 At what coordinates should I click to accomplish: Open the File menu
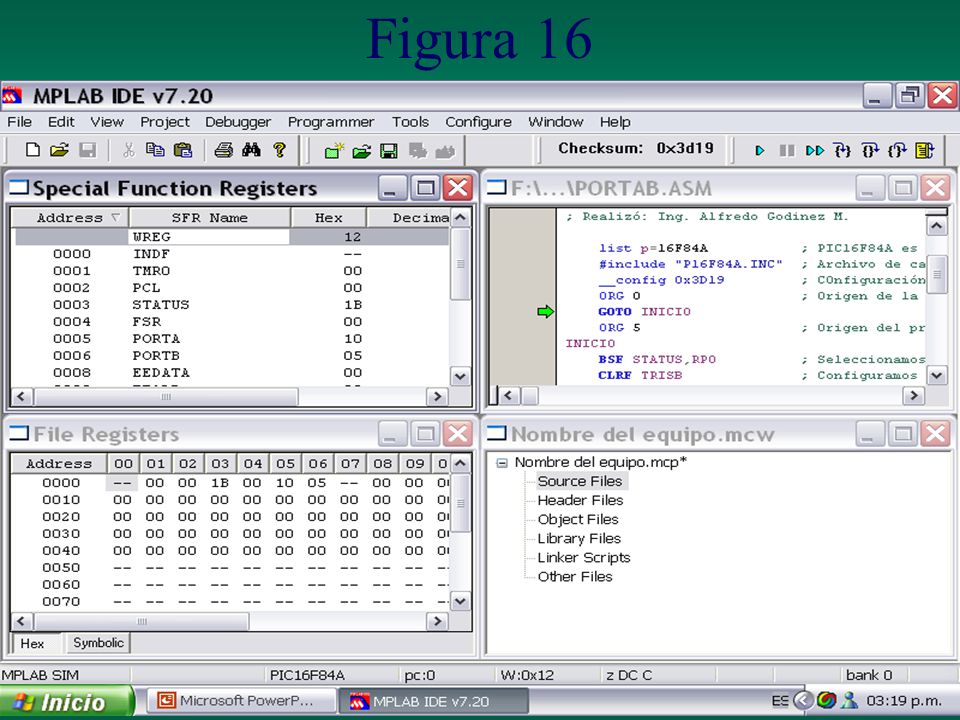(x=19, y=122)
